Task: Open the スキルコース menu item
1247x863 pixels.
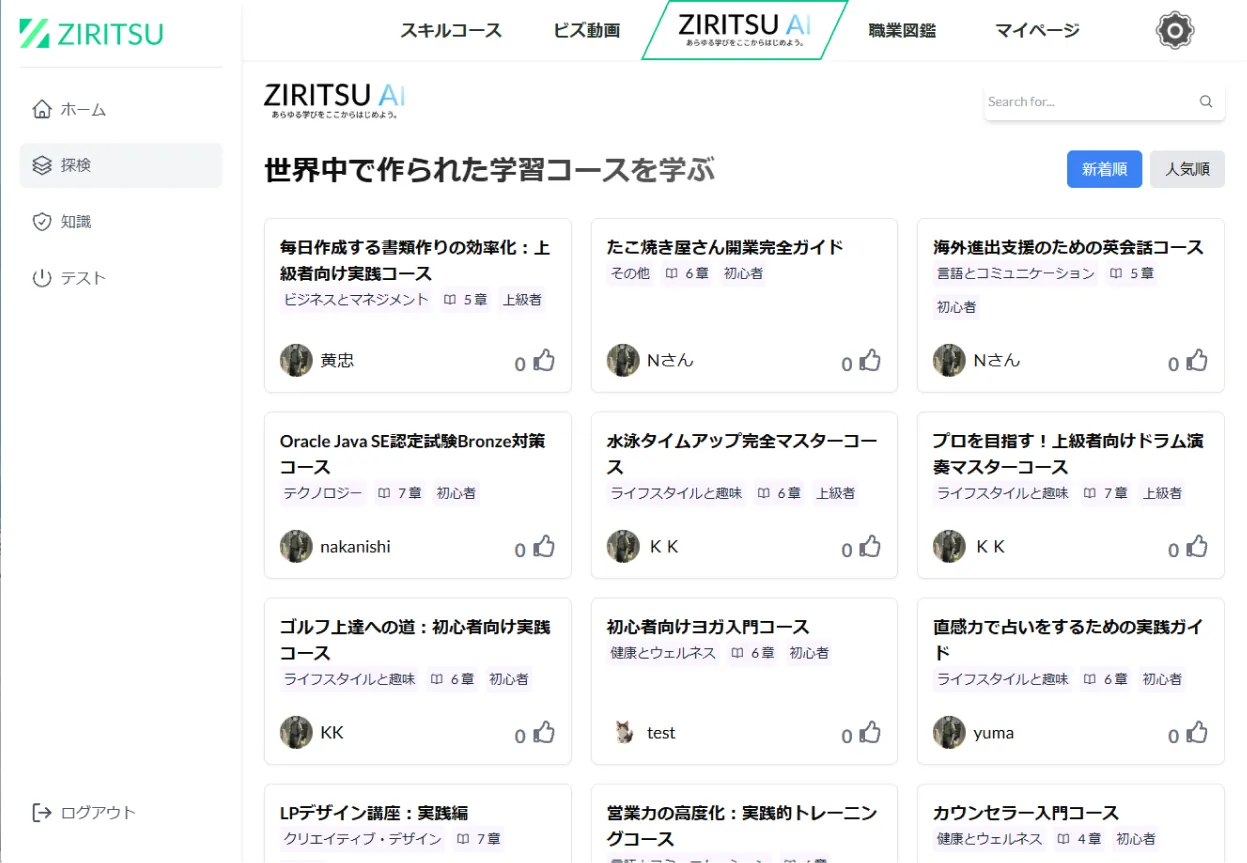Action: (451, 31)
